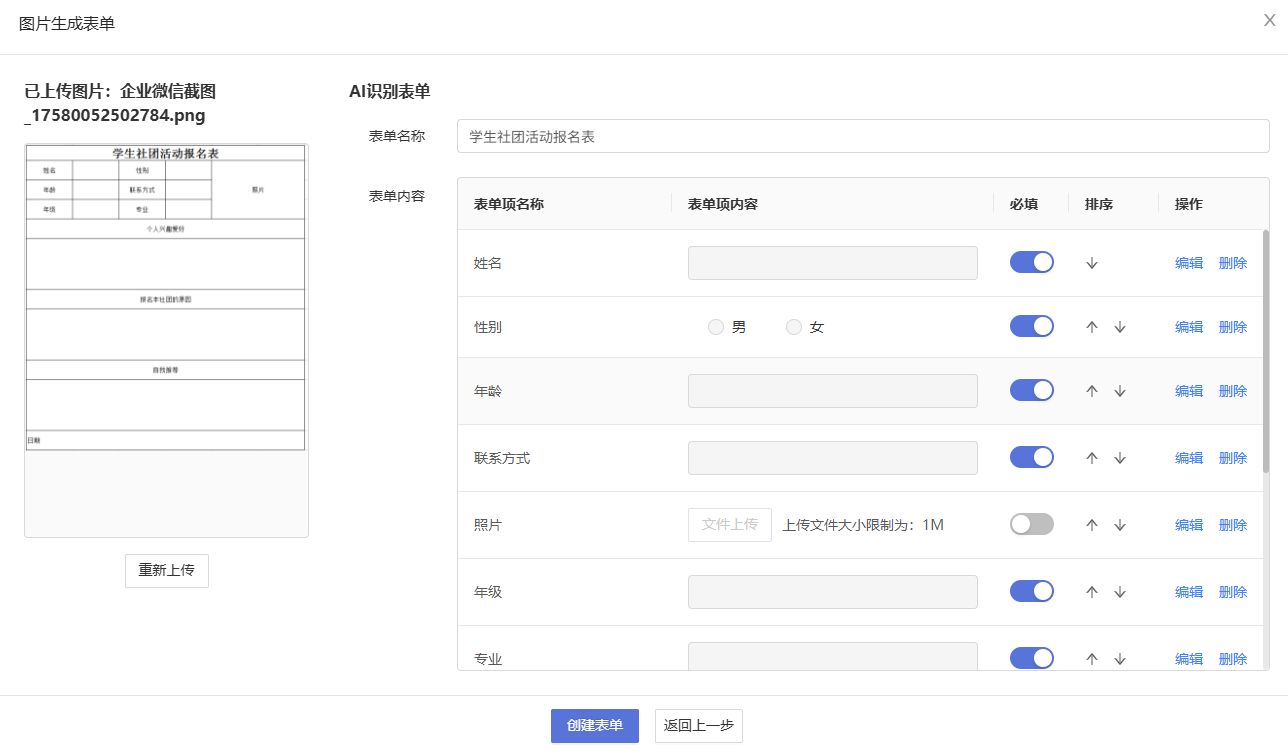
Task: Move 年级 row up with arrow
Action: coord(1092,592)
